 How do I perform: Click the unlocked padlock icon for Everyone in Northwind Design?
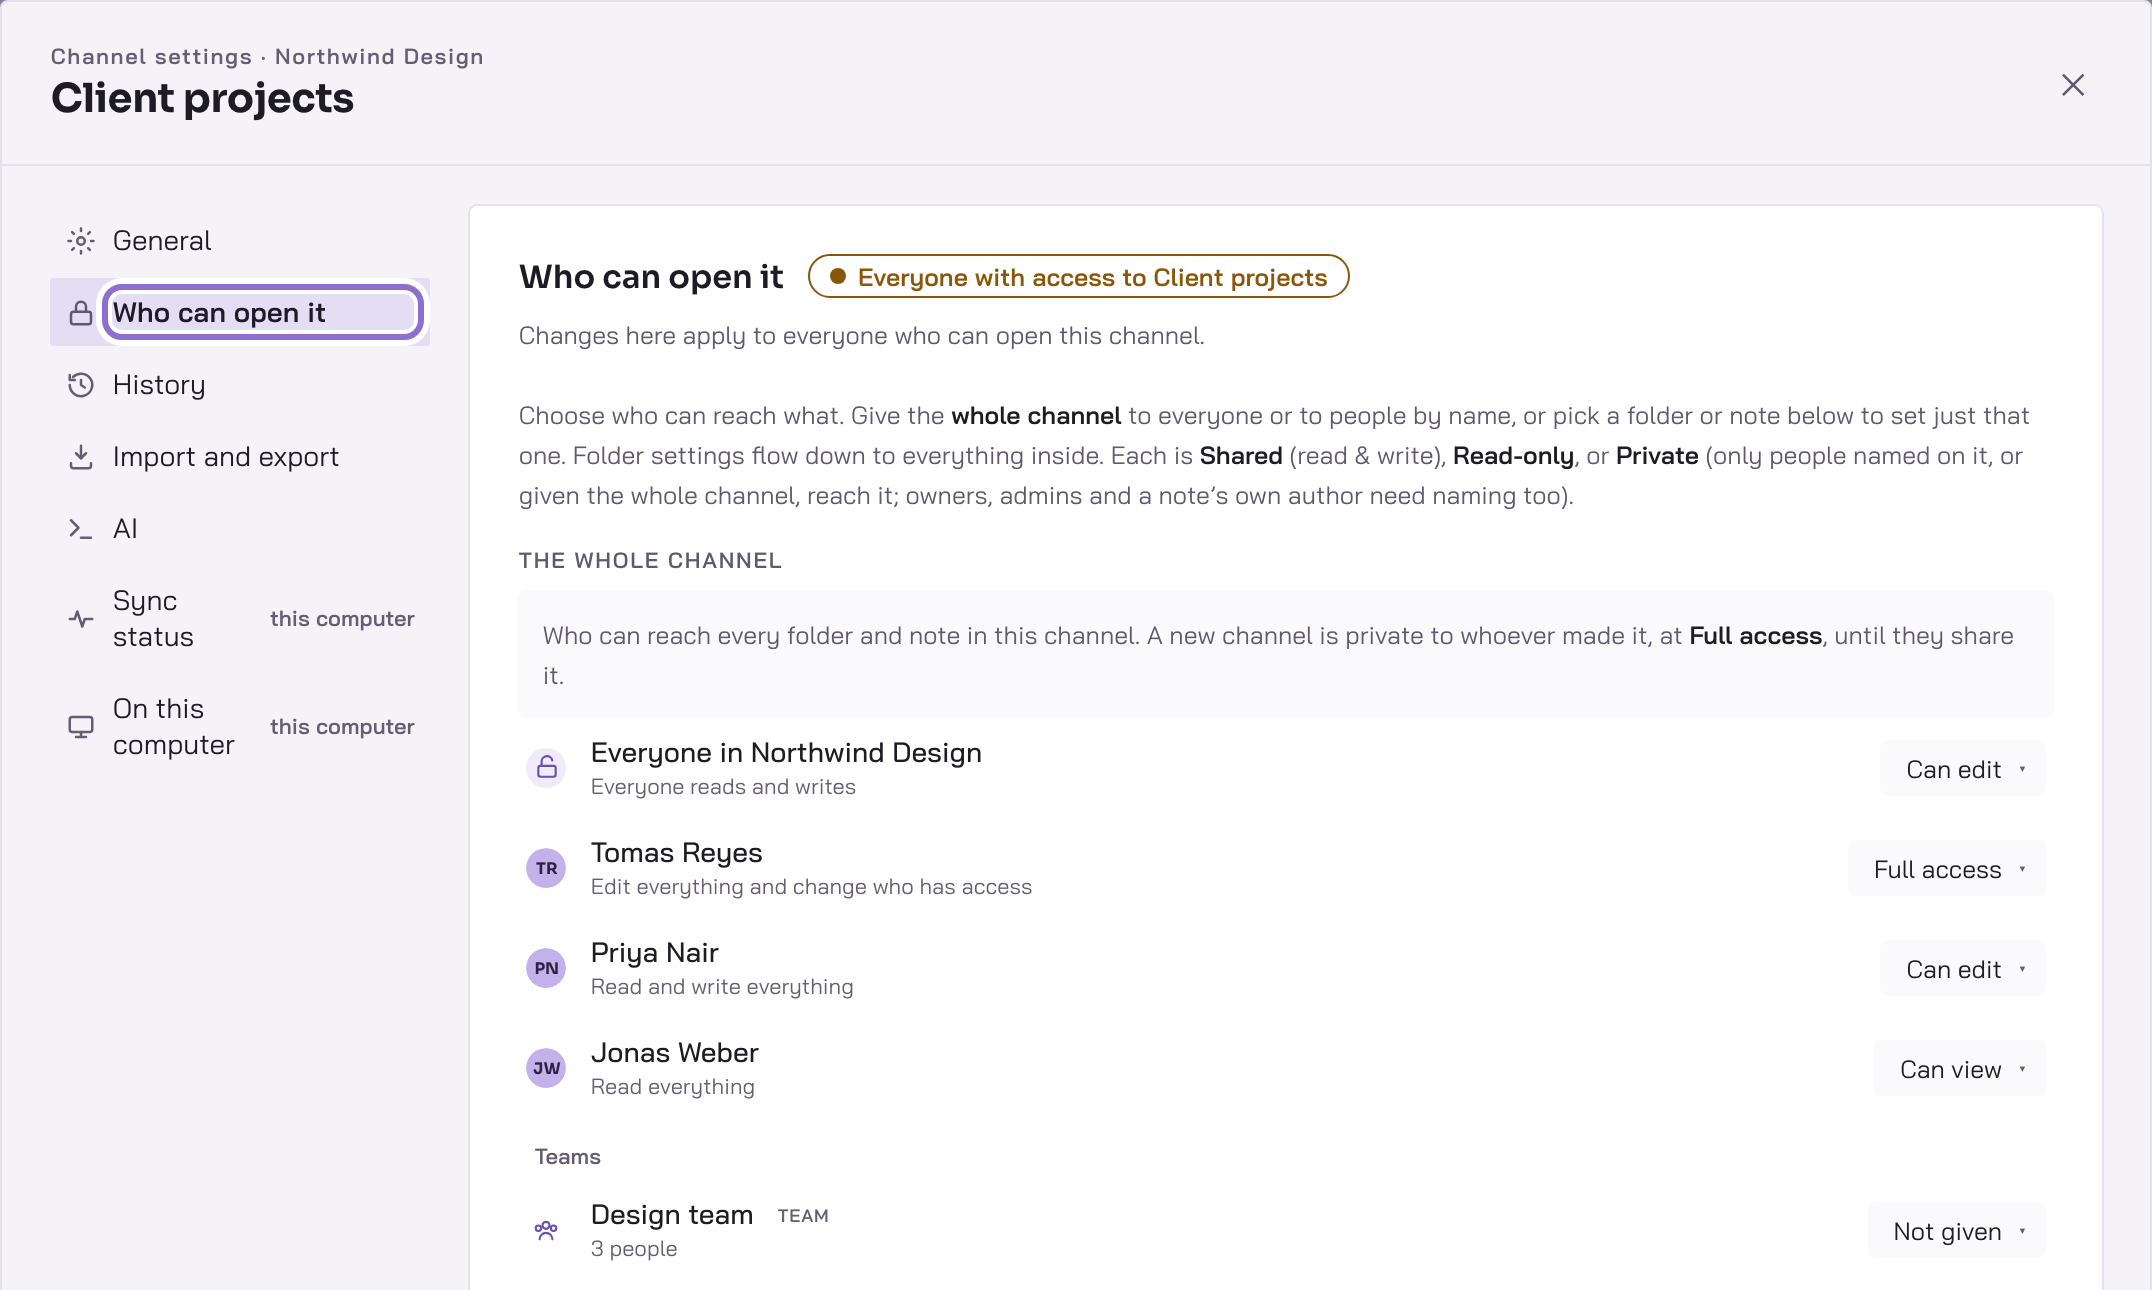pyautogui.click(x=546, y=768)
